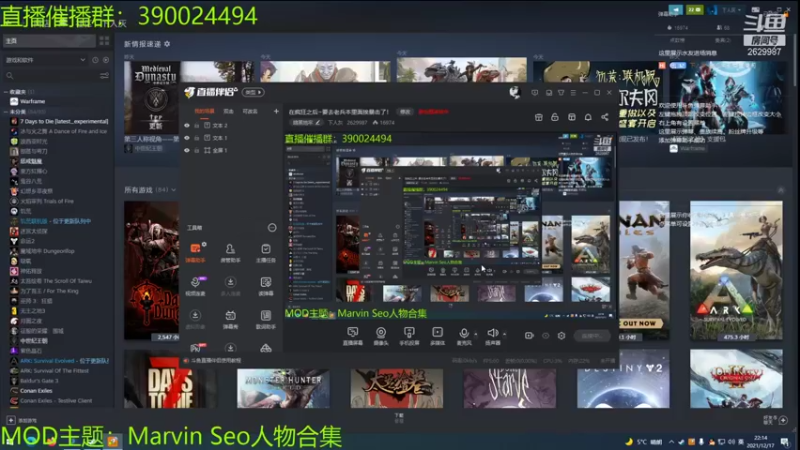
Task: Toggle lock on 文本 2 source
Action: (196, 126)
